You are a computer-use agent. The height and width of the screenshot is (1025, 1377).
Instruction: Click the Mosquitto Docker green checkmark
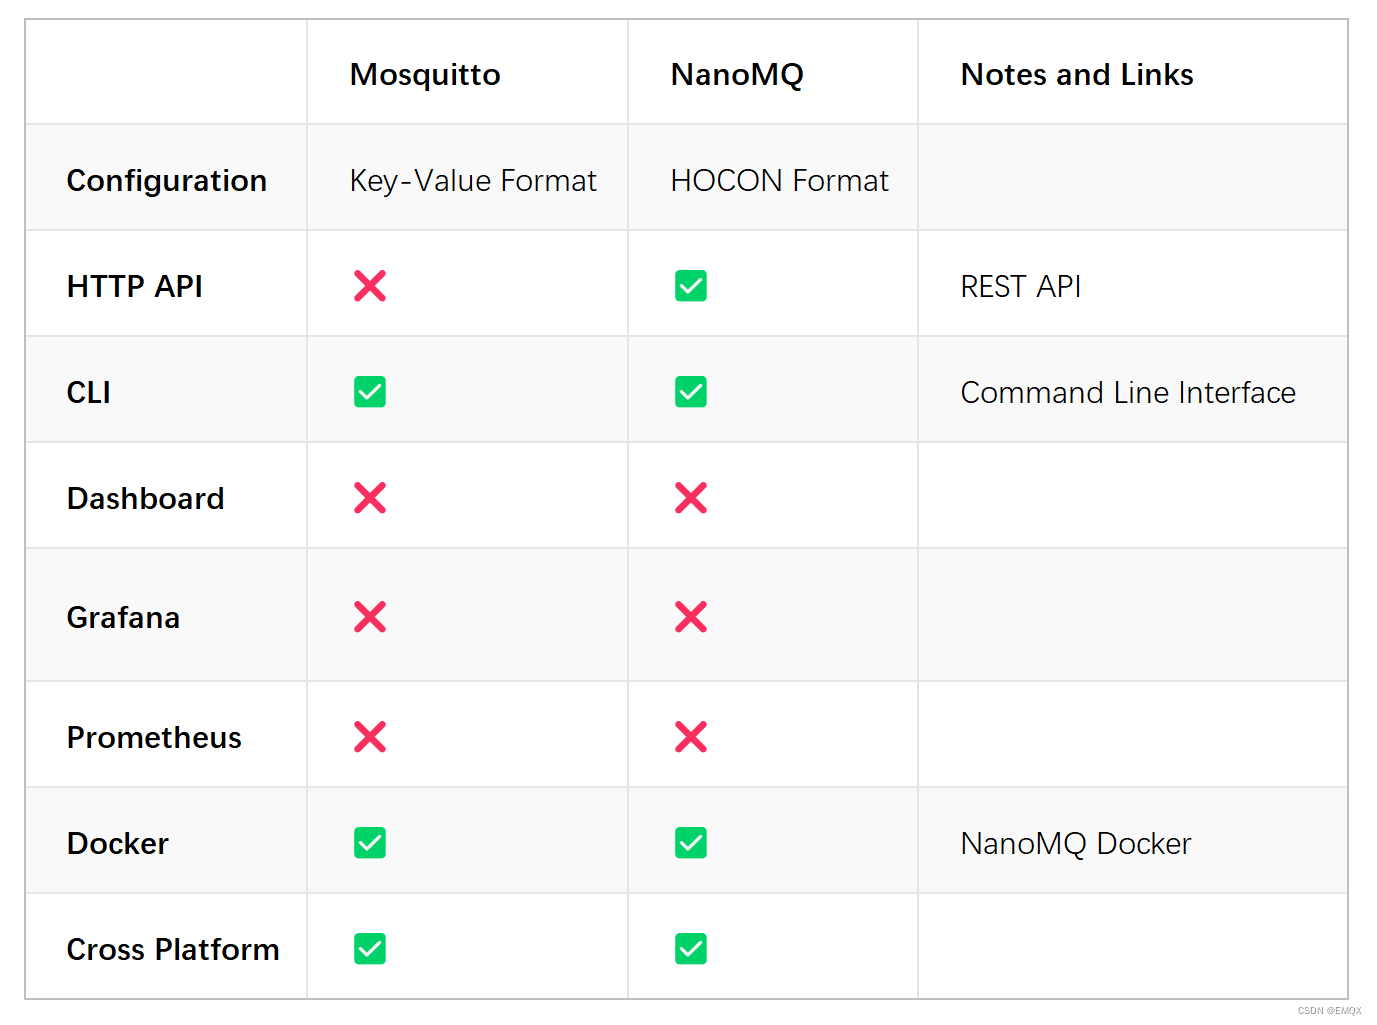tap(370, 843)
